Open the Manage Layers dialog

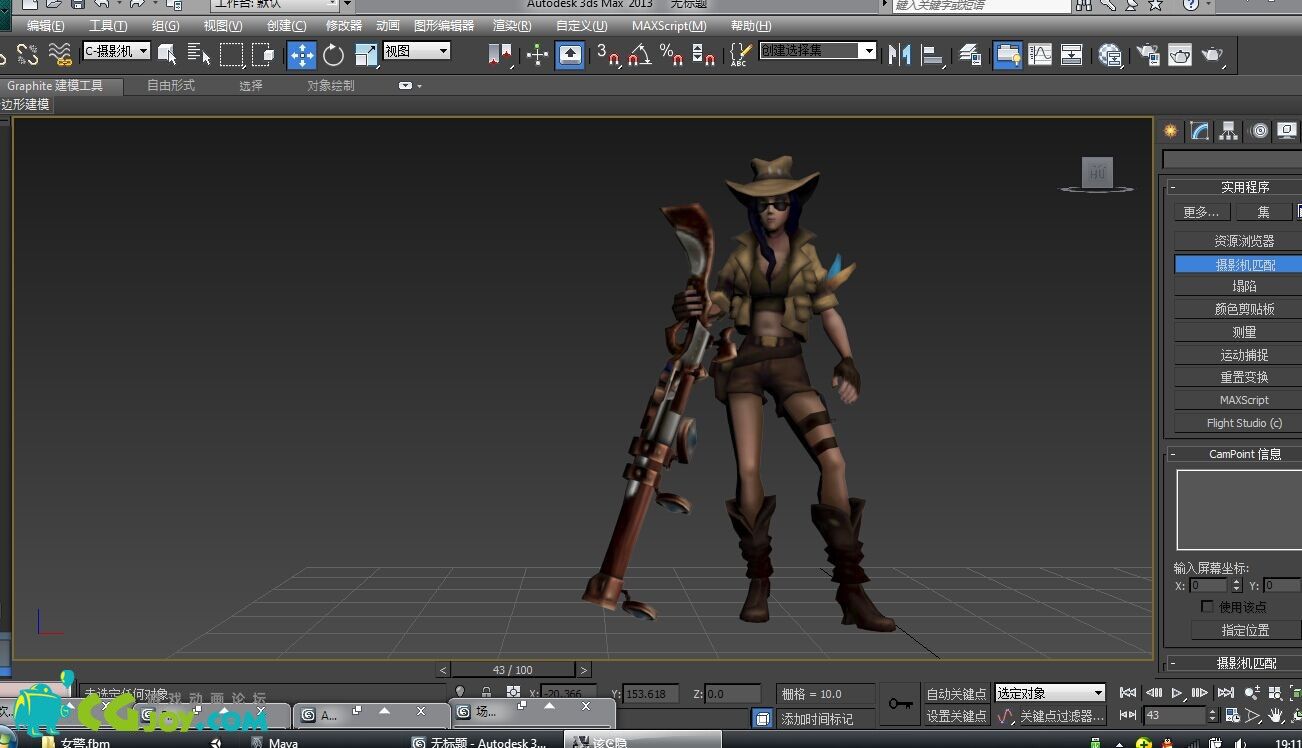970,54
